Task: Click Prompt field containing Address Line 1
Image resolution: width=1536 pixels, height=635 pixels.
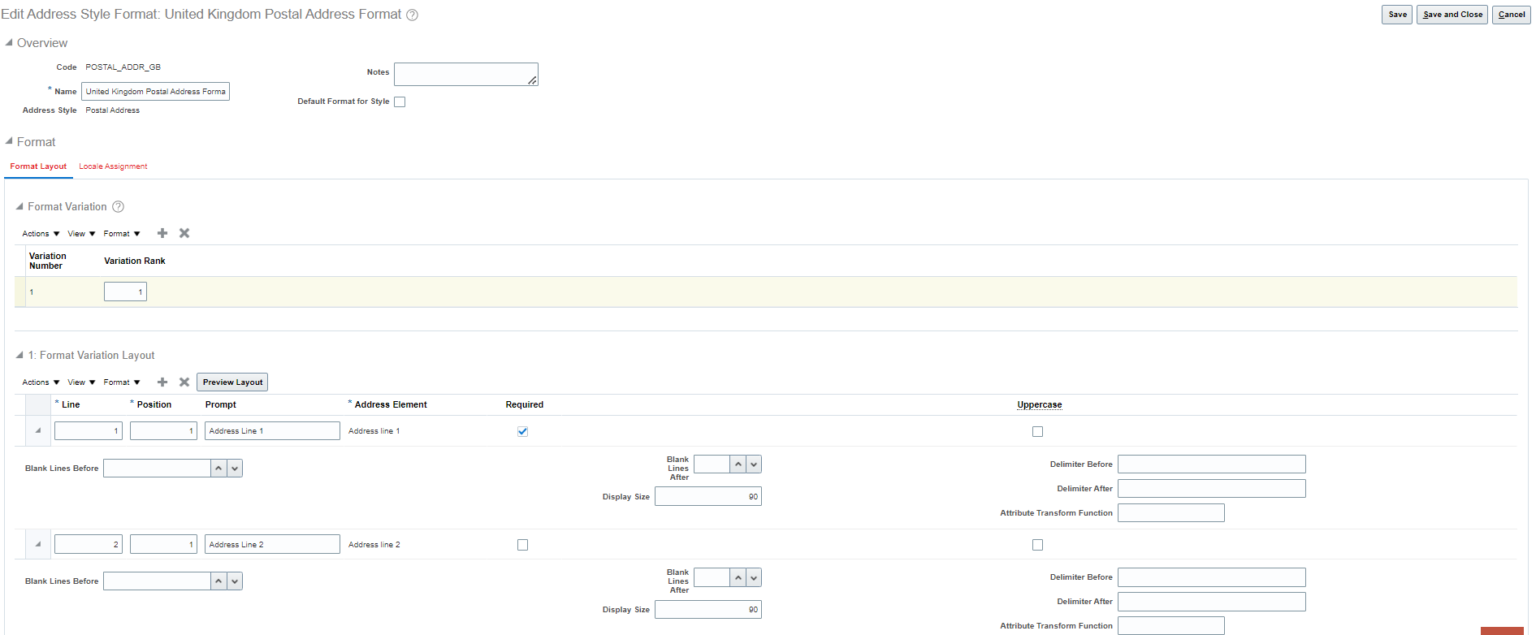Action: tap(273, 431)
